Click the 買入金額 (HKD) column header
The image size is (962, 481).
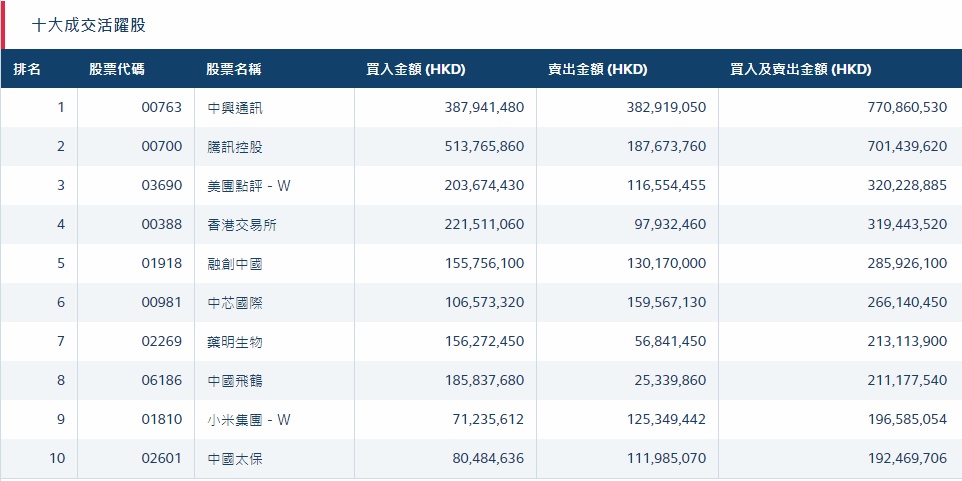tap(416, 69)
